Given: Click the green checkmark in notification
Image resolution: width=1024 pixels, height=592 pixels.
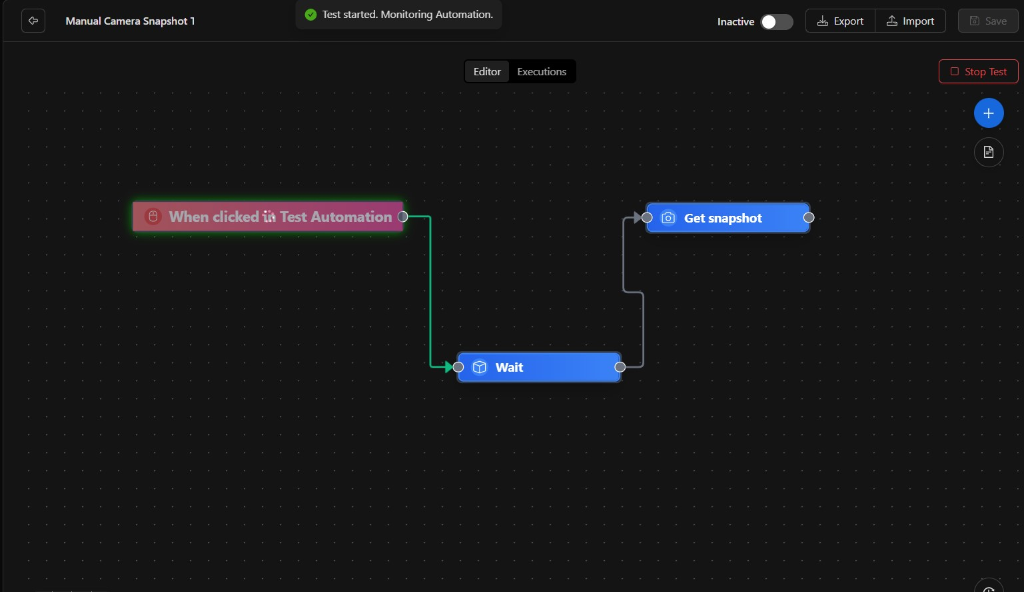Looking at the screenshot, I should tap(311, 14).
